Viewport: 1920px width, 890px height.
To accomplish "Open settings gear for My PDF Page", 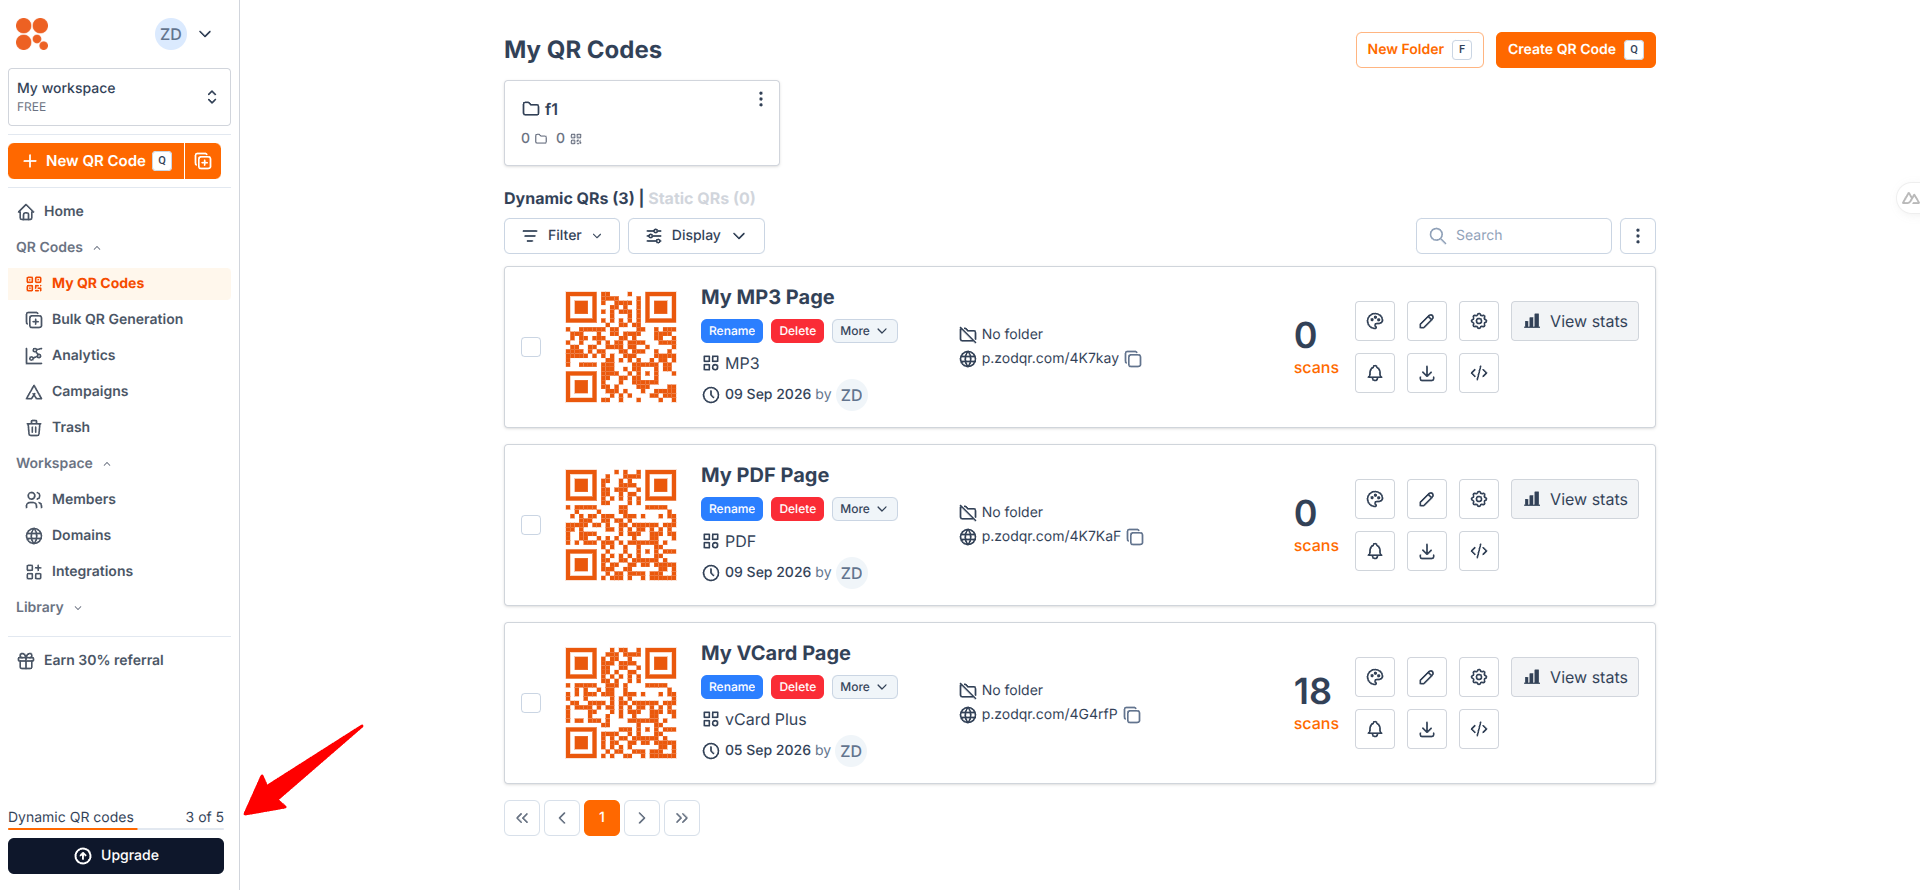I will click(x=1479, y=499).
